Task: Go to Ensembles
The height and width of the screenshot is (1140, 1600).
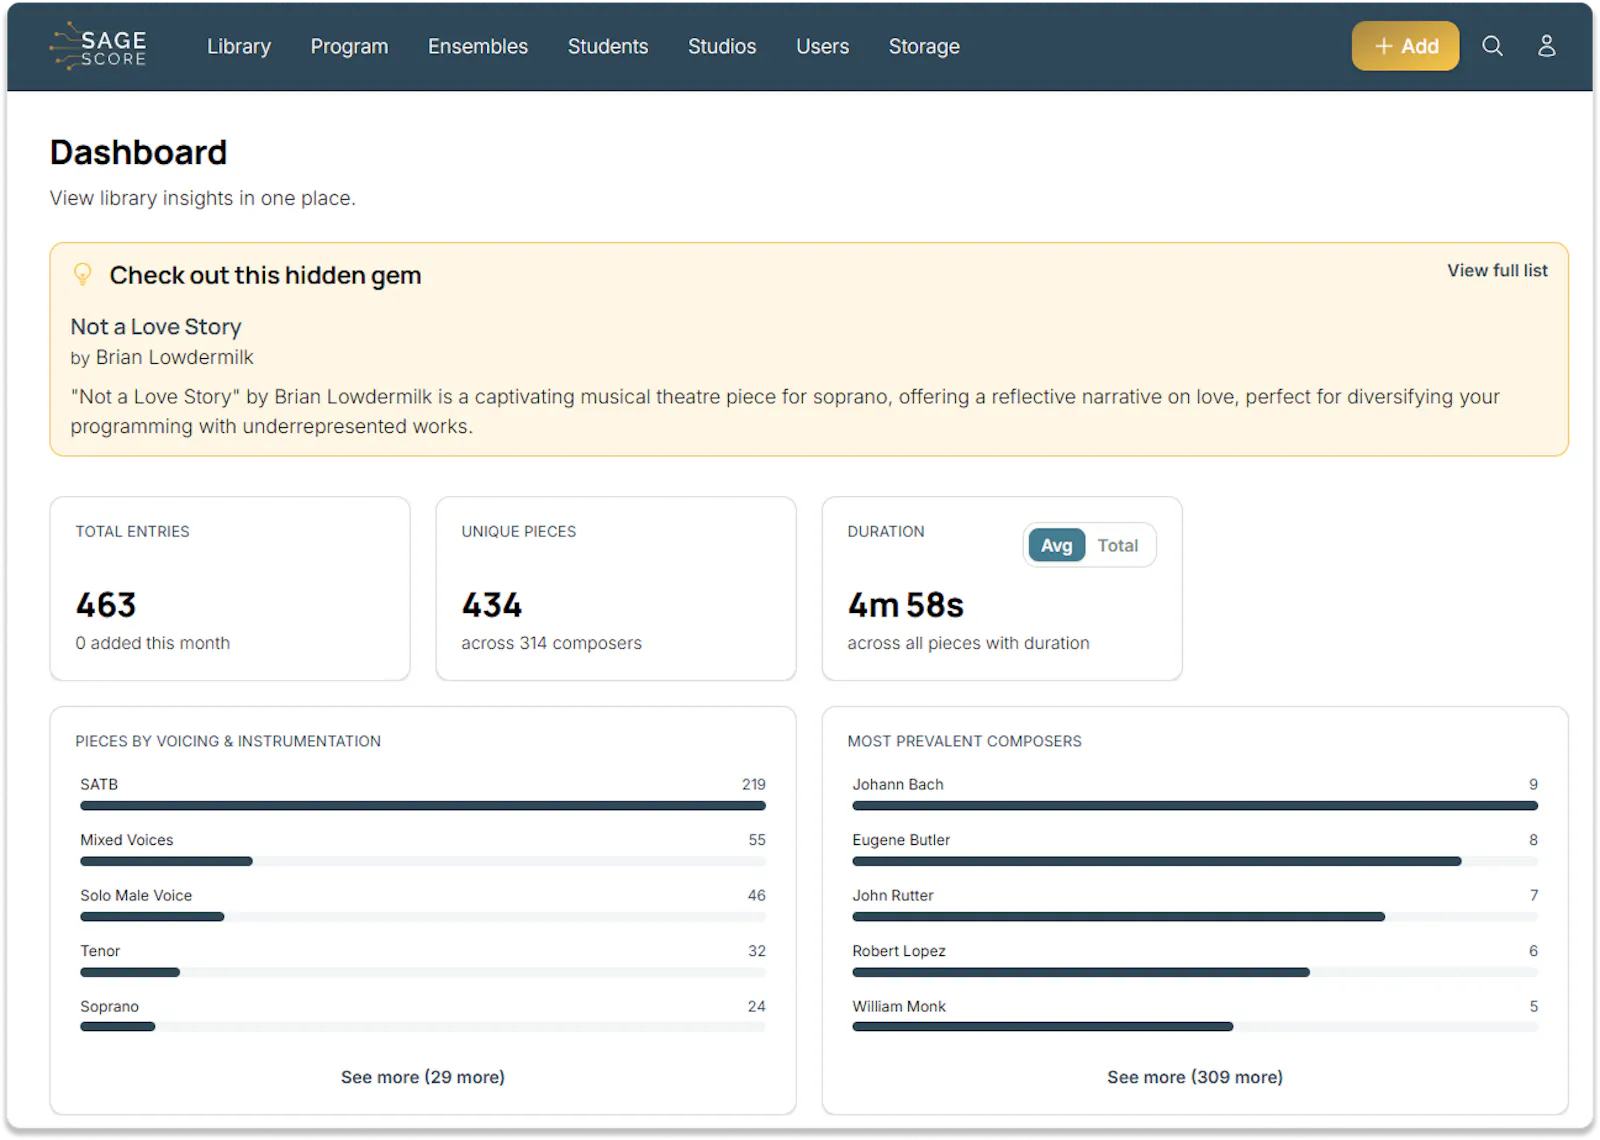Action: [478, 46]
